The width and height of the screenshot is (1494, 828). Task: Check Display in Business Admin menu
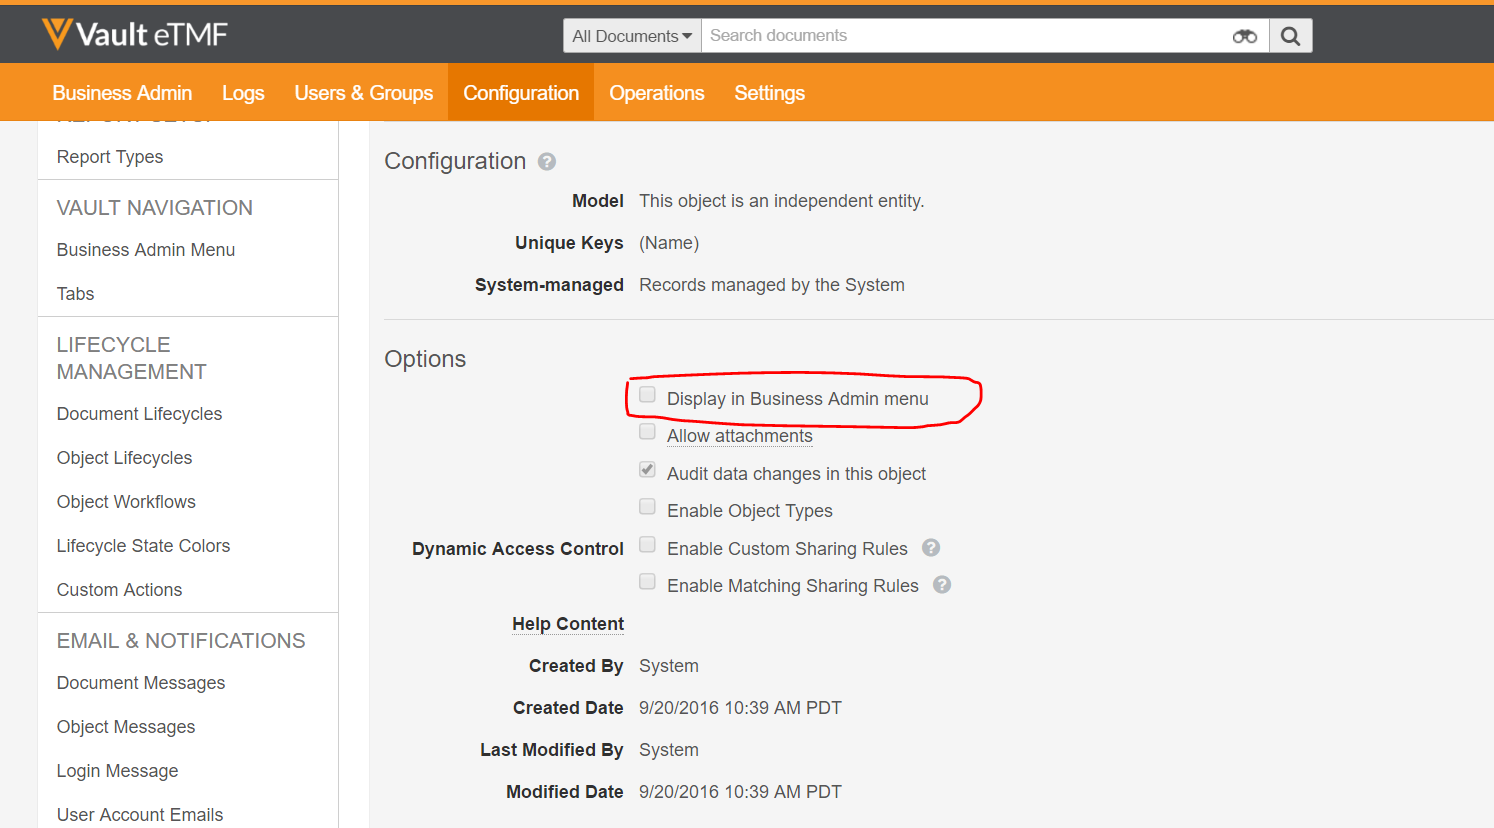[648, 395]
